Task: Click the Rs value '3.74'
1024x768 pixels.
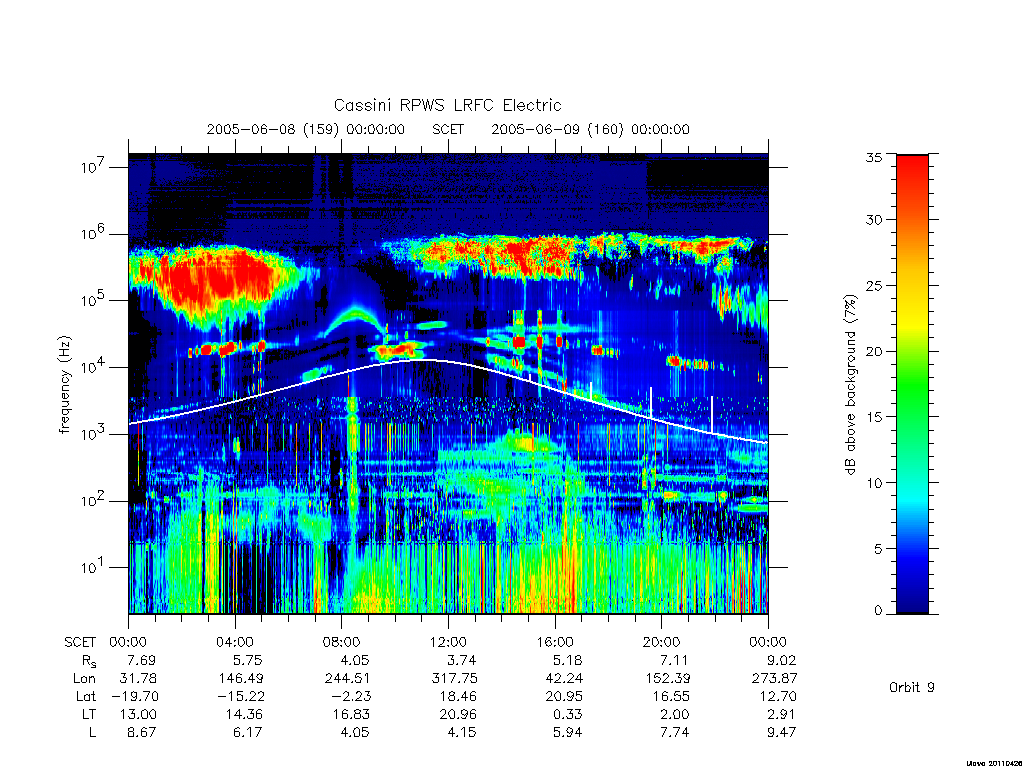Action: click(x=462, y=660)
